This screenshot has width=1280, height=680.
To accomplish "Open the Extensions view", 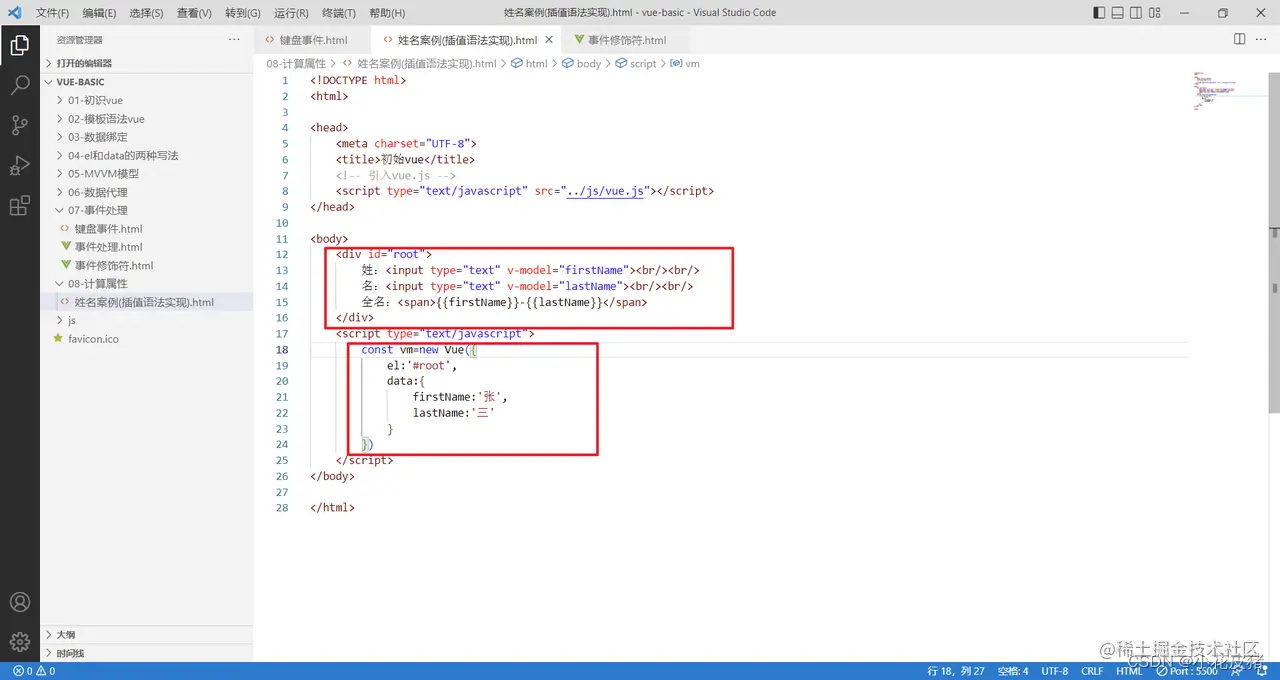I will (19, 206).
